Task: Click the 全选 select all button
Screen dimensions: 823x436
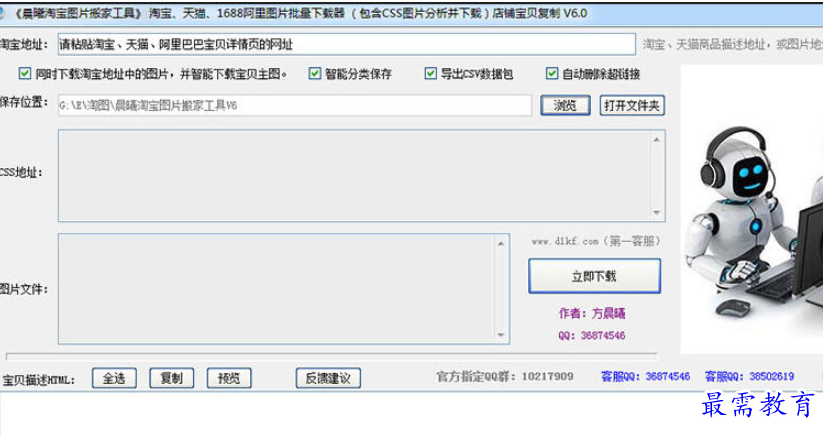Action: [114, 378]
